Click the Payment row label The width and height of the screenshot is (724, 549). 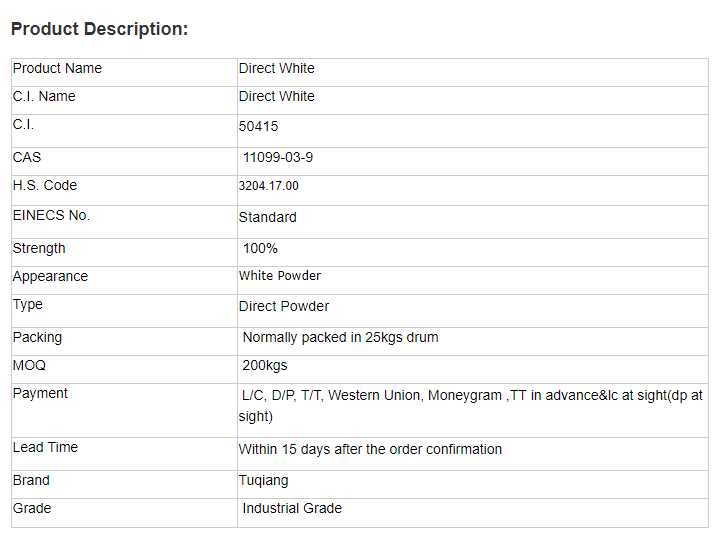coord(40,394)
